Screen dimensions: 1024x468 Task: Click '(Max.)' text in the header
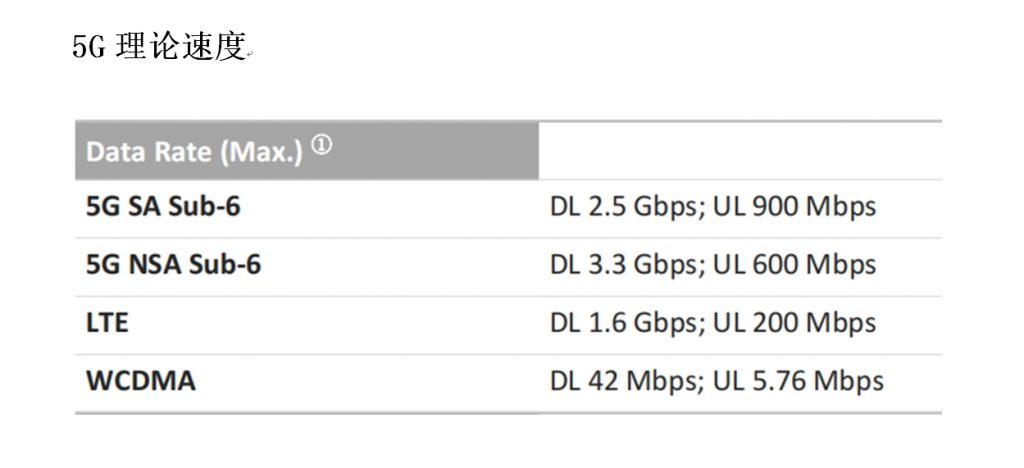coord(261,152)
